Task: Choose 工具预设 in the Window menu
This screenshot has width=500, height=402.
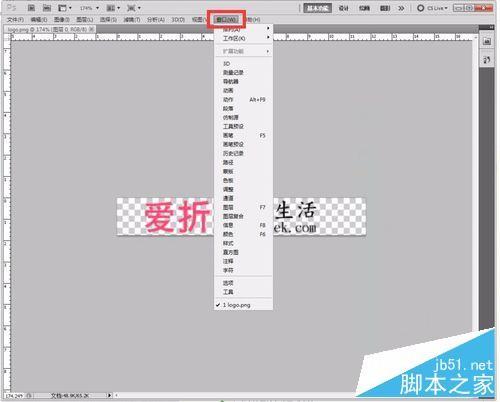Action: (x=243, y=126)
